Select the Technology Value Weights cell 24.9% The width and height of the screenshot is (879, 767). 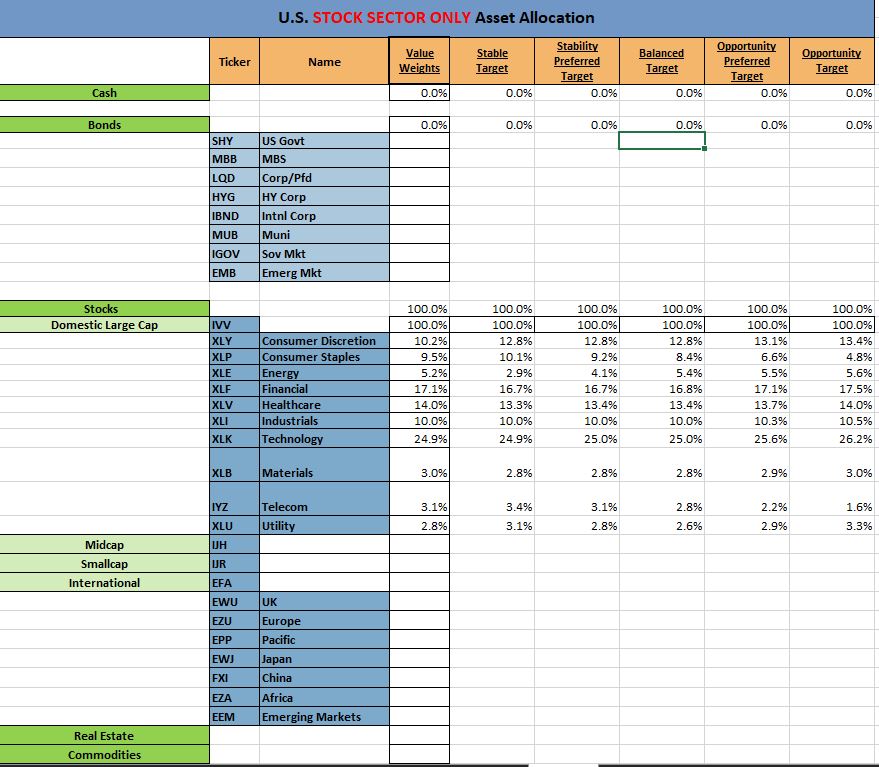[419, 439]
